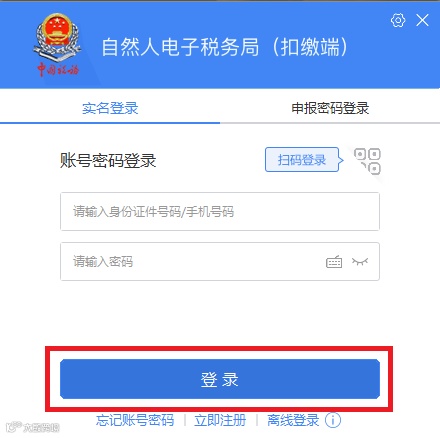Click the info icon beside 离线登录
Screen dimensions: 440x438
[x=333, y=420]
